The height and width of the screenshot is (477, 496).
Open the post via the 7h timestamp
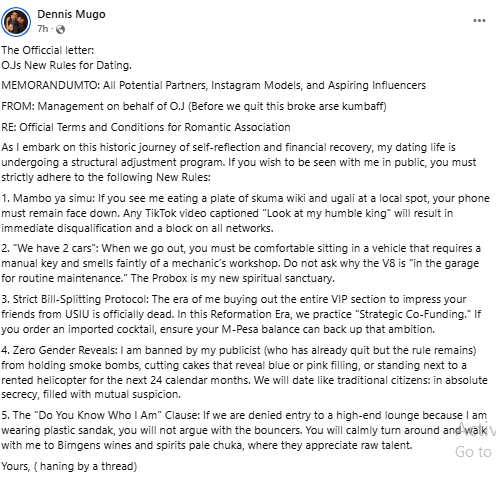coord(43,29)
